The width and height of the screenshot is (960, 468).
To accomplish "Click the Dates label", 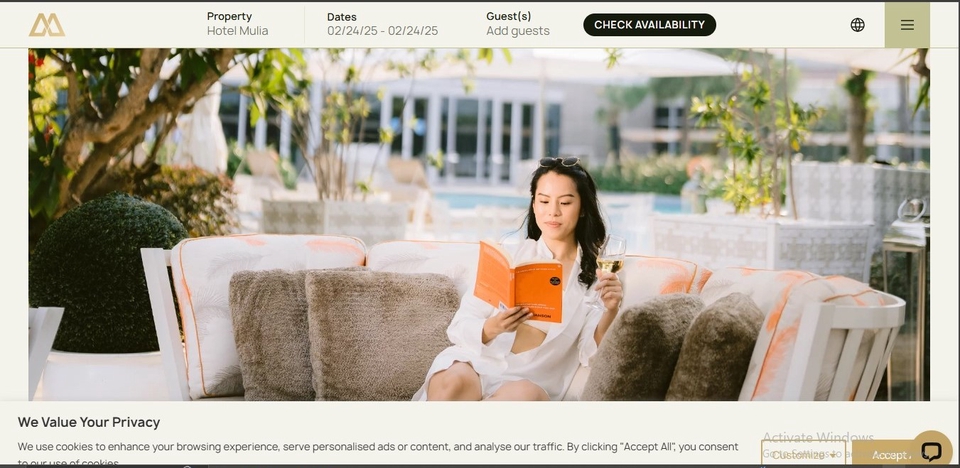I will (x=342, y=17).
